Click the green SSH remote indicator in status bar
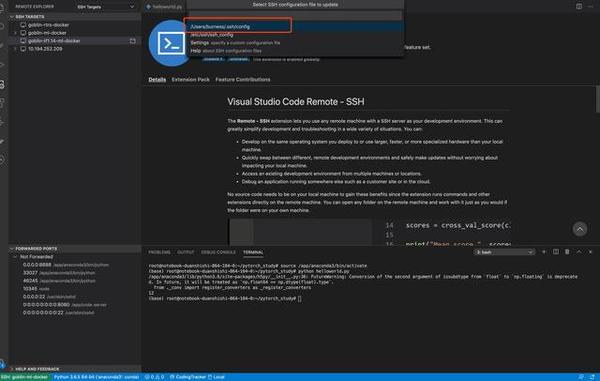 24,377
